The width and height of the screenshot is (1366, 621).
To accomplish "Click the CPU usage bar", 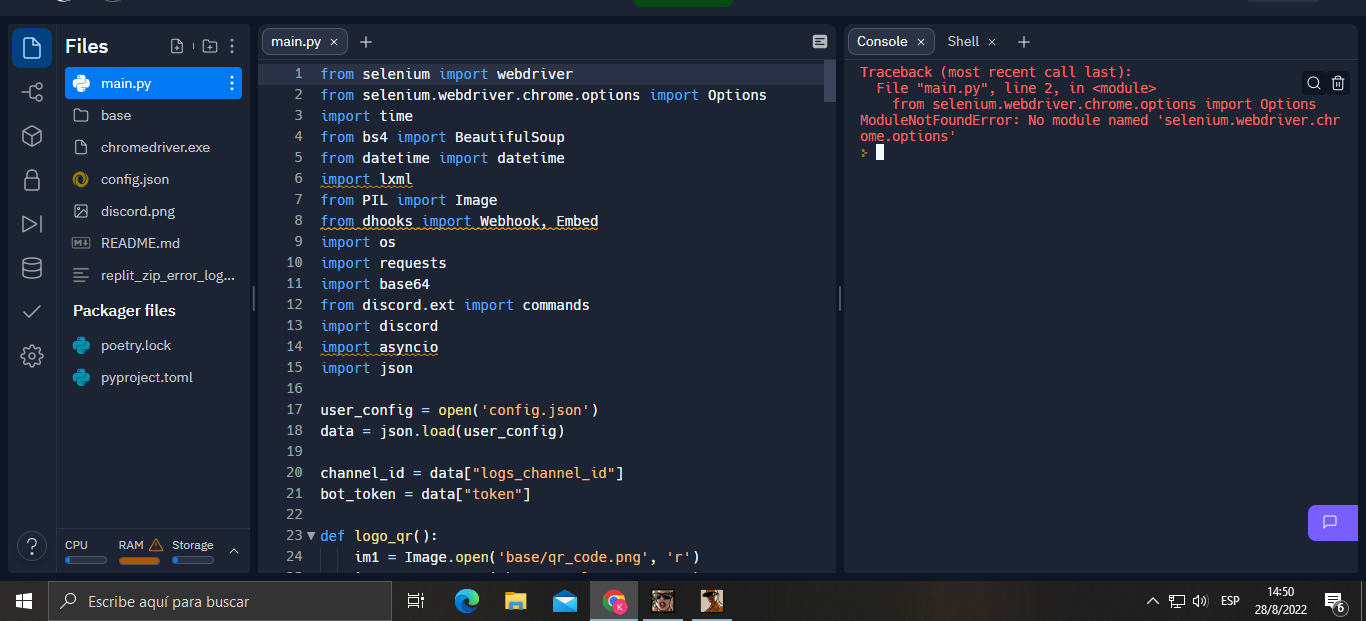I will [x=86, y=560].
